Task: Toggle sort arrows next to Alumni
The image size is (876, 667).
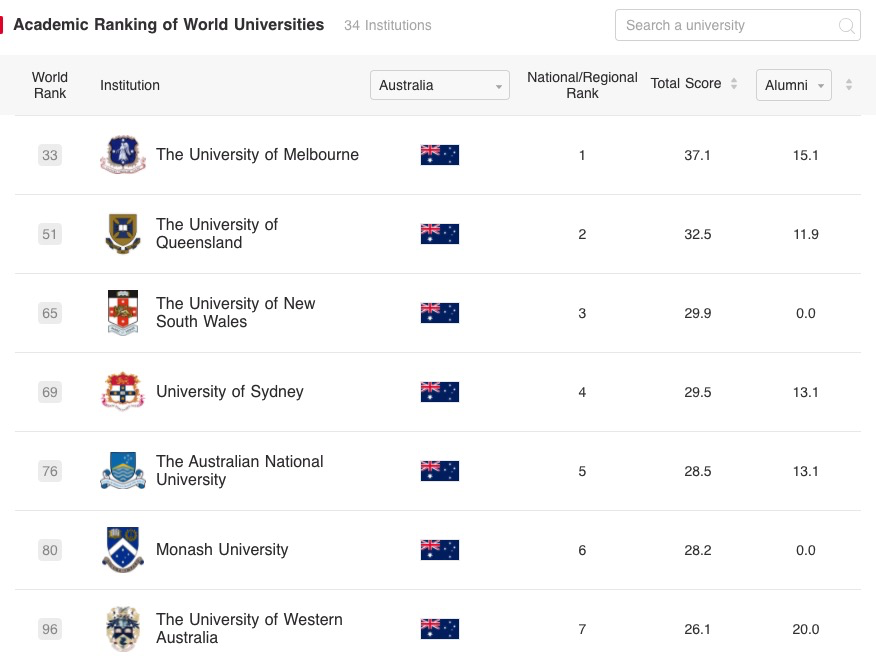Action: coord(849,85)
